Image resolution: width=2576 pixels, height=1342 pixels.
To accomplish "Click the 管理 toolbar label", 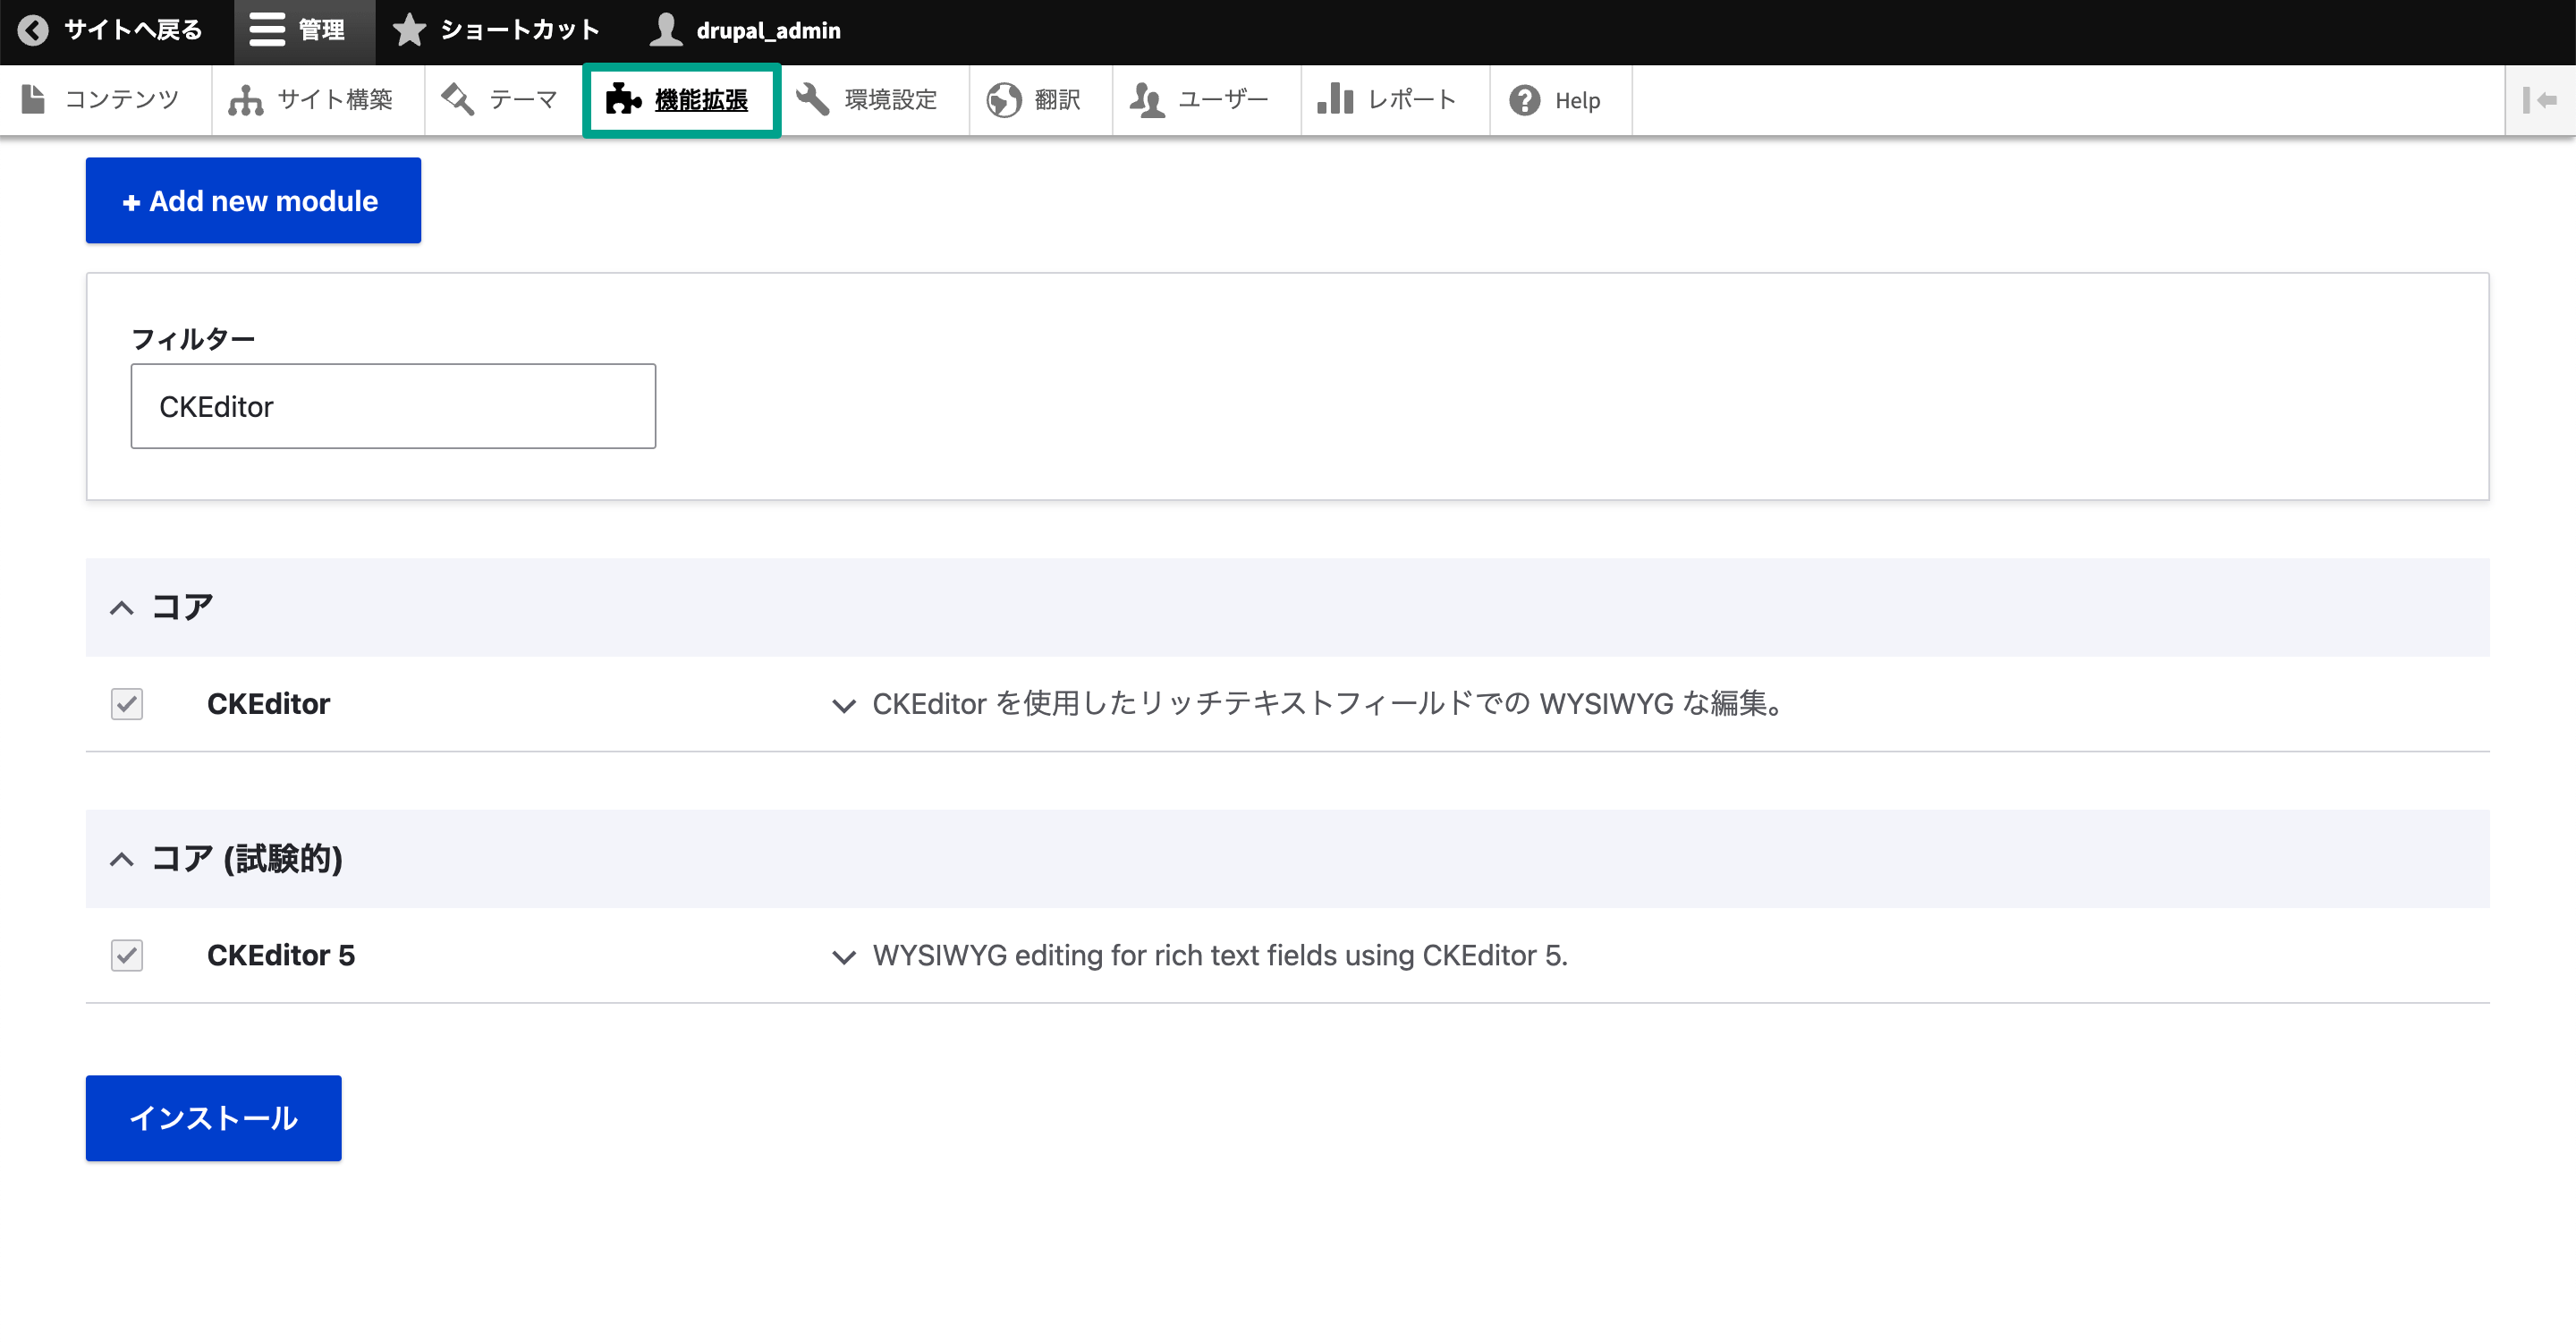I will pyautogui.click(x=322, y=30).
